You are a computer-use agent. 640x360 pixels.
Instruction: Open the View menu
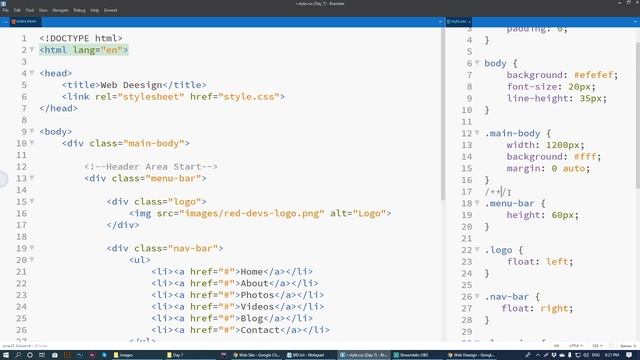click(x=43, y=10)
